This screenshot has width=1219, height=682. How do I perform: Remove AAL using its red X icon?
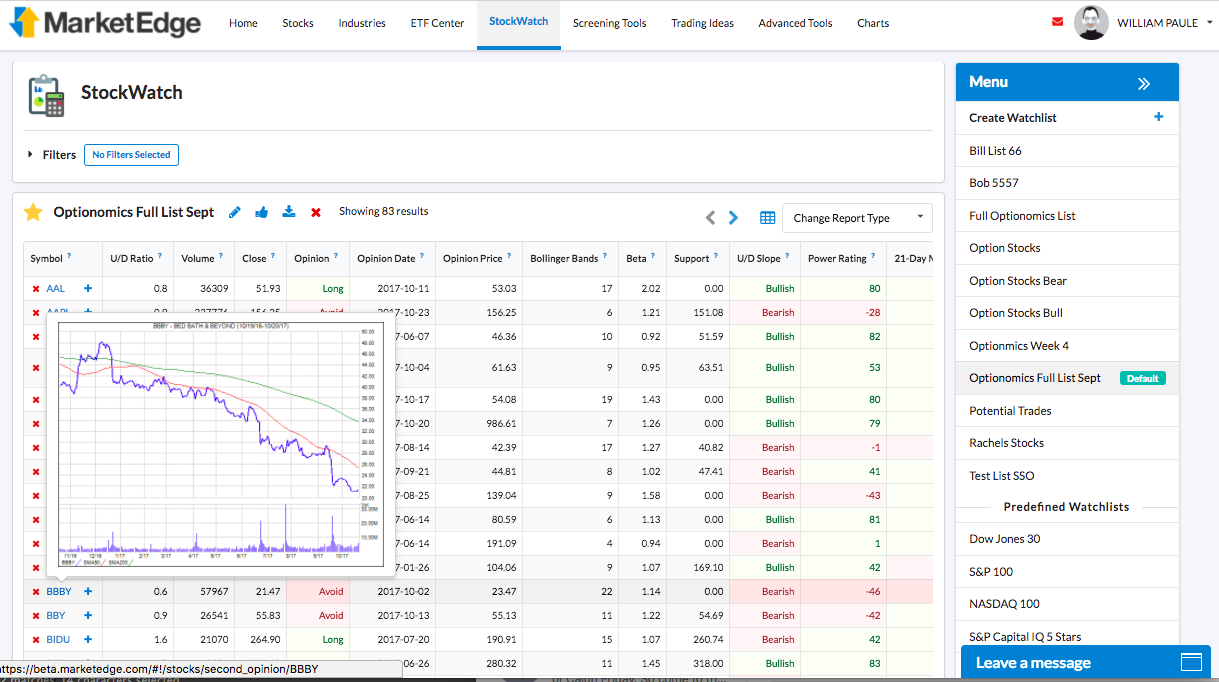click(35, 288)
